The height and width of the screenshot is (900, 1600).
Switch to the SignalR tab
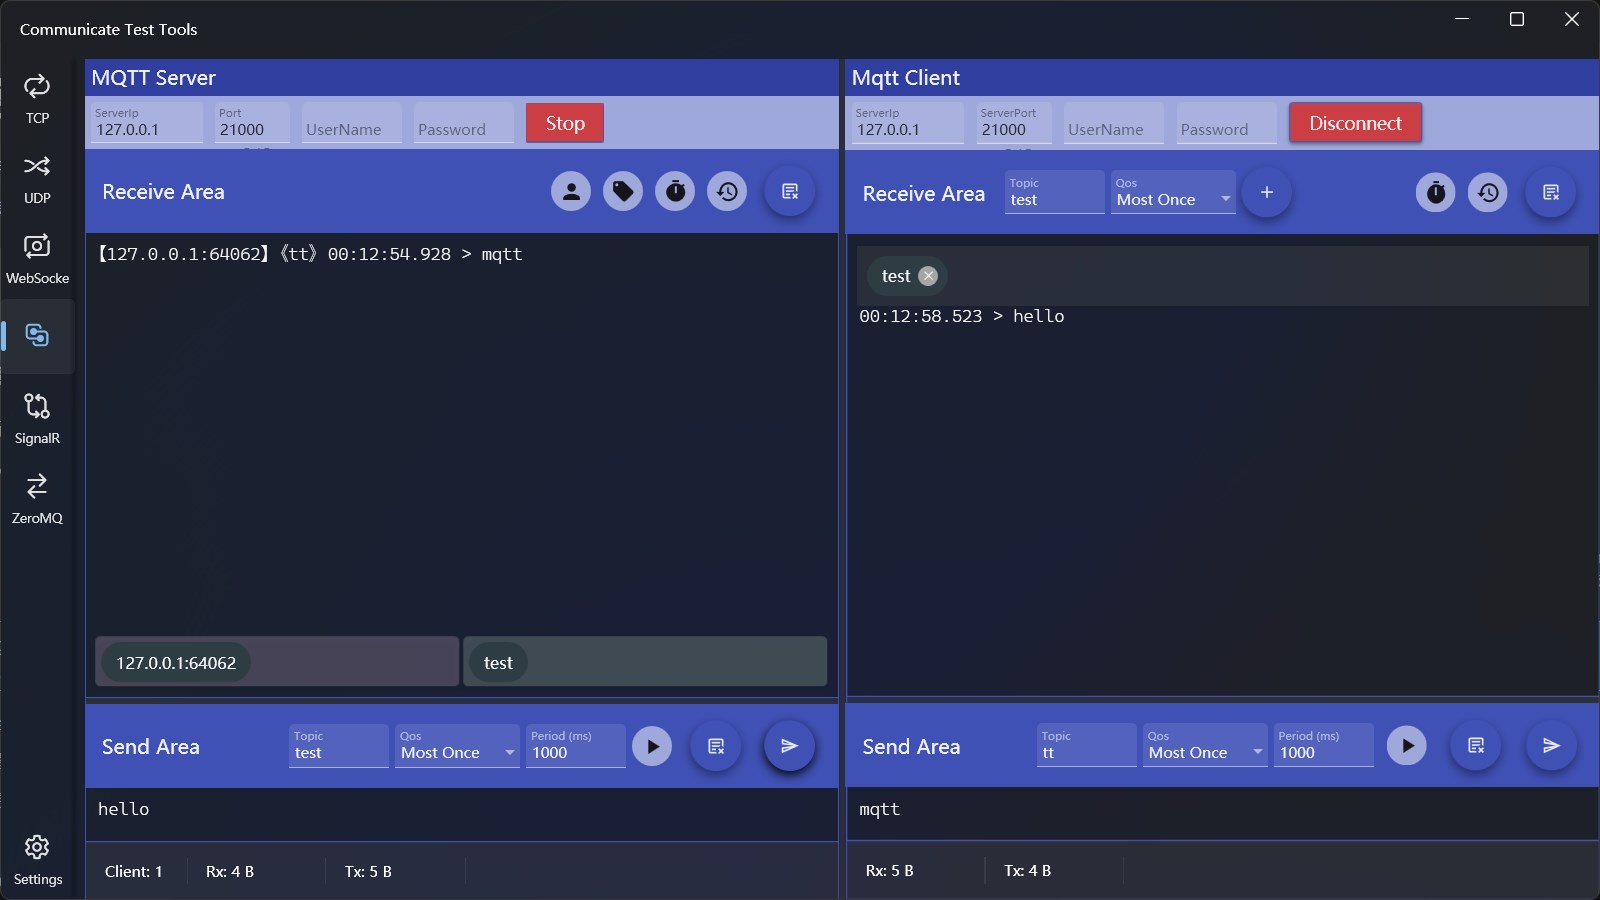(x=37, y=418)
